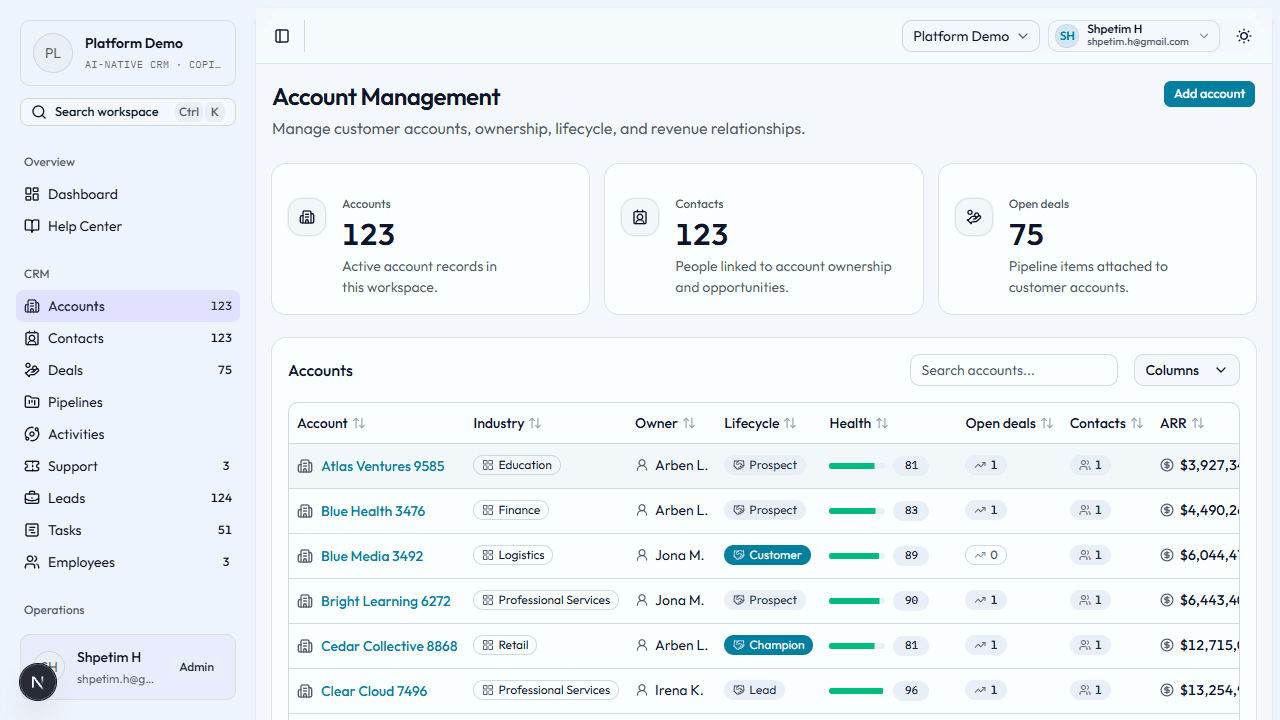Open the Deals section via its icon
The height and width of the screenshot is (720, 1280).
point(33,370)
